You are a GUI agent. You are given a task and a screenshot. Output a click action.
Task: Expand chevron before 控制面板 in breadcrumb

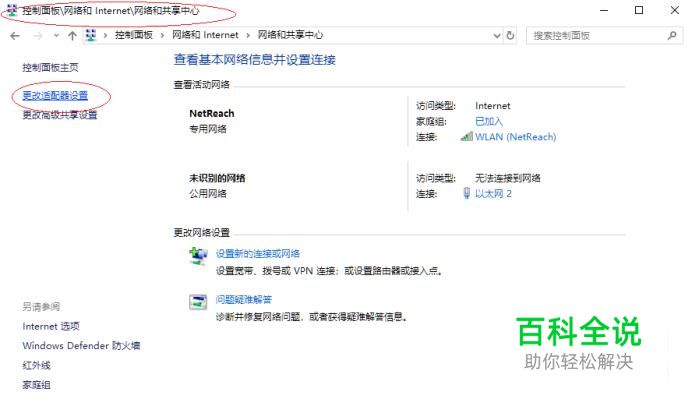pos(105,35)
